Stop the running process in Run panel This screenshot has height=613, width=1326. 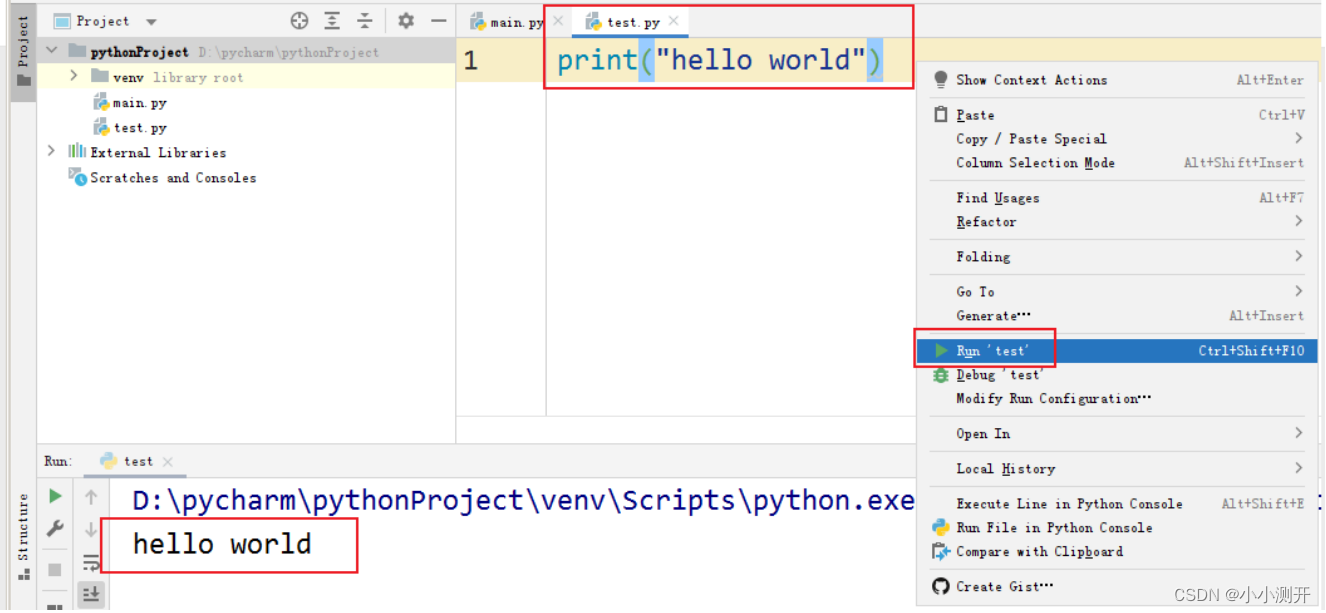(55, 569)
